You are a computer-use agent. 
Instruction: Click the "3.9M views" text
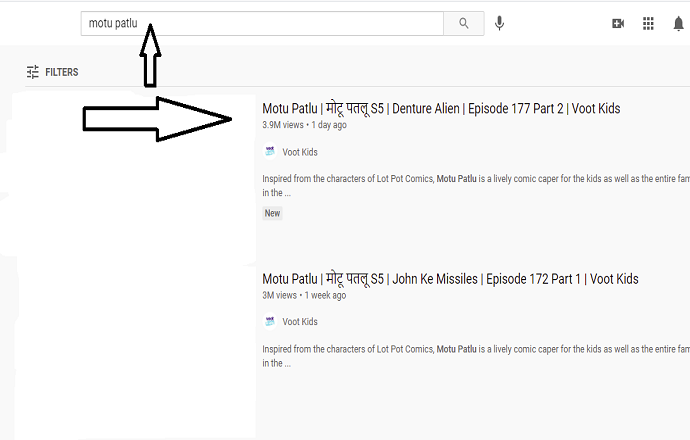point(283,125)
